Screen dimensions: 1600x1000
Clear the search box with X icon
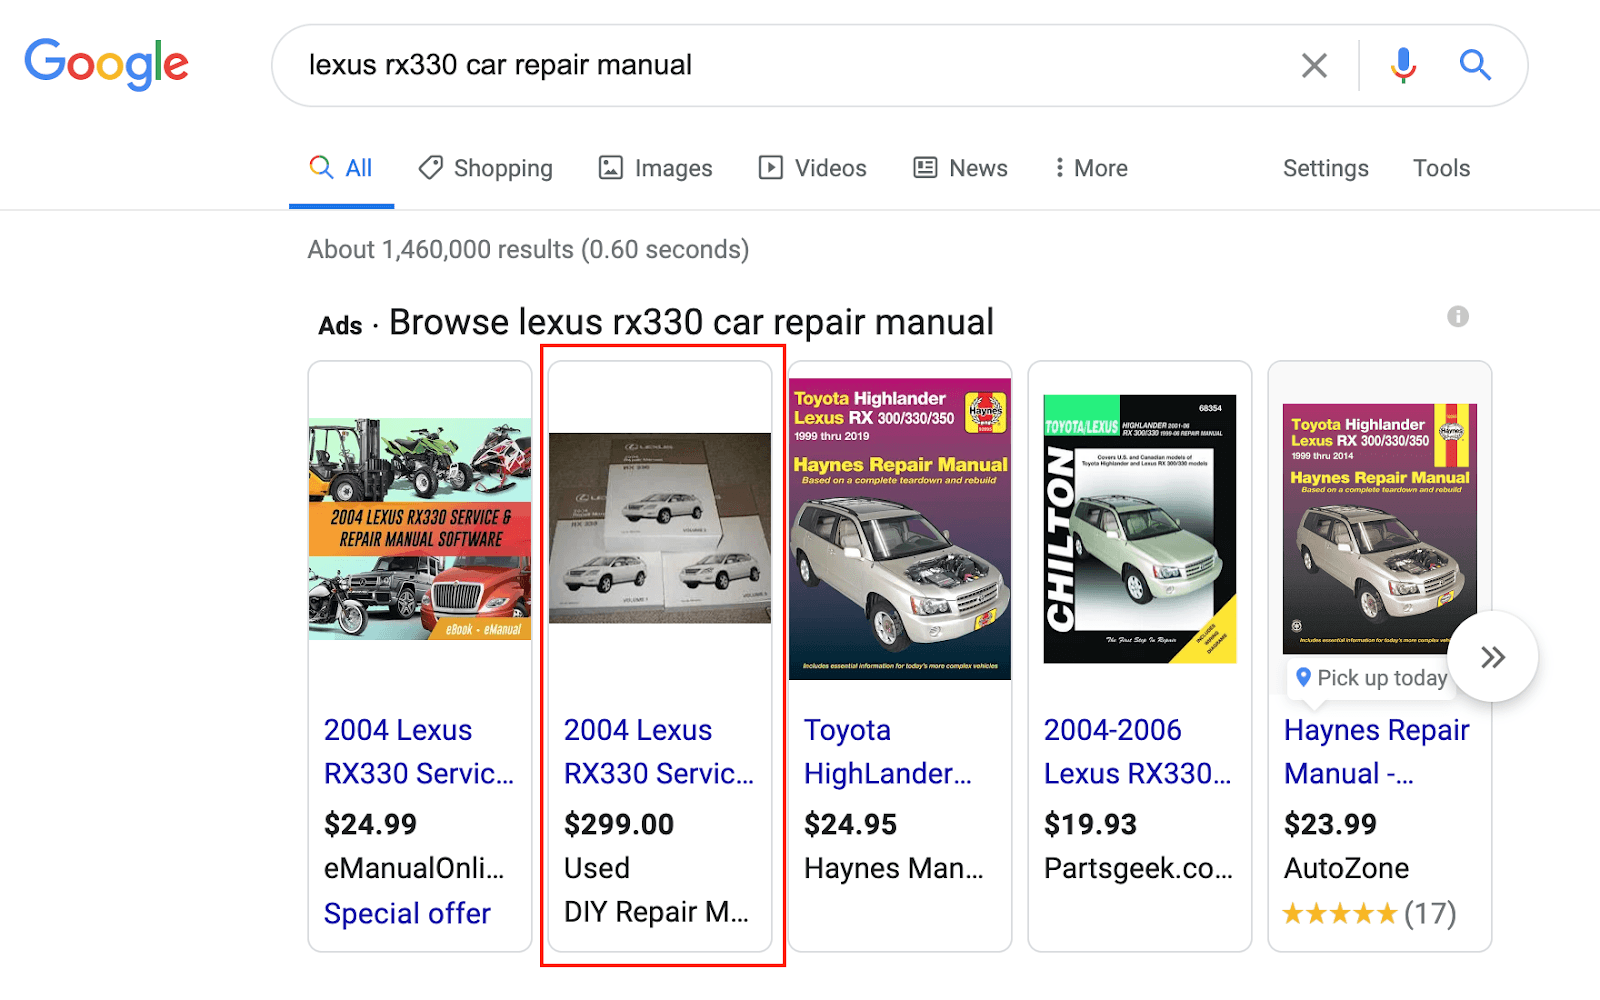(1314, 66)
